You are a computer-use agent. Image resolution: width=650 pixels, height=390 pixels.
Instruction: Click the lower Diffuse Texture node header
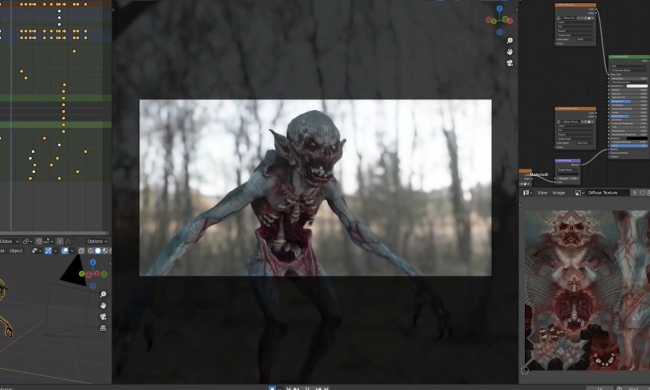575,109
